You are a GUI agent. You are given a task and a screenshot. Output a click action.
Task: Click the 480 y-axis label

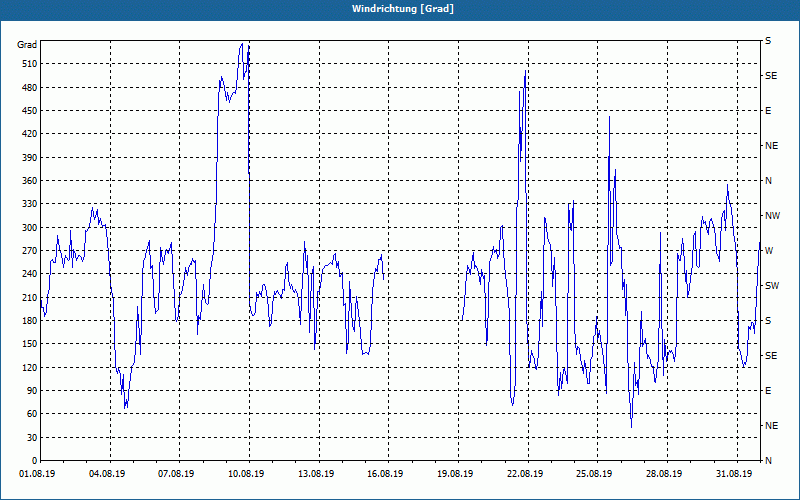click(30, 88)
